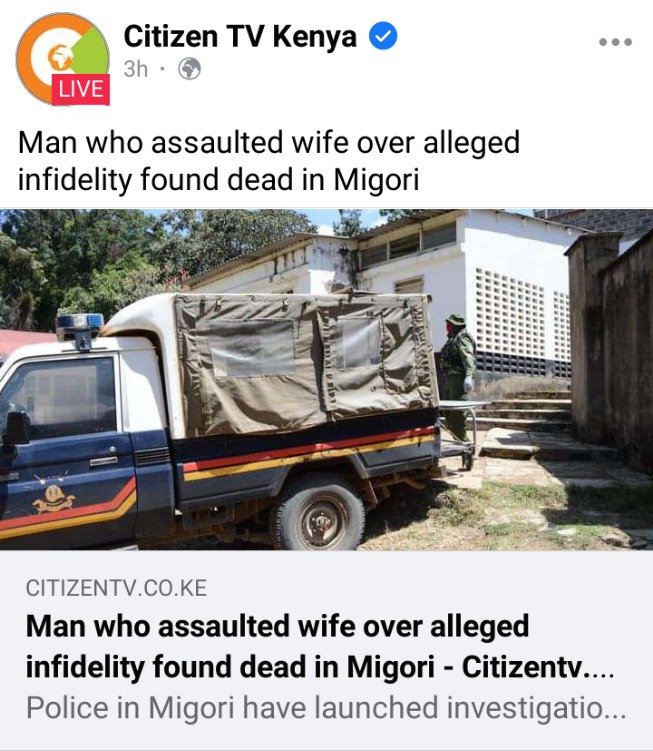Tap the blue verified checkmark badge
653x751 pixels.
[x=383, y=36]
